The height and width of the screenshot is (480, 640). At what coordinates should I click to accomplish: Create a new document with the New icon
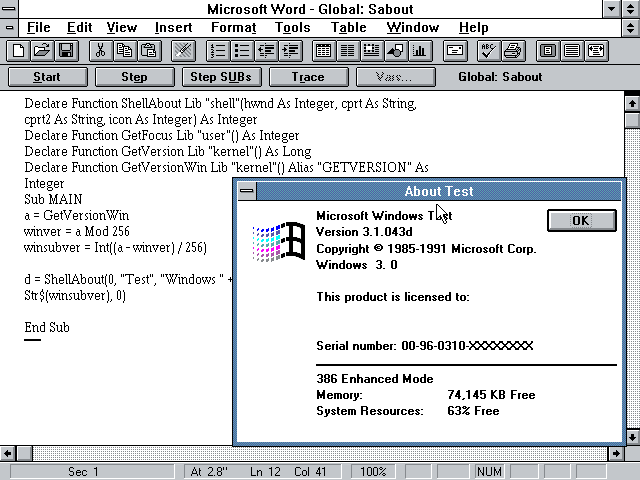[x=18, y=51]
